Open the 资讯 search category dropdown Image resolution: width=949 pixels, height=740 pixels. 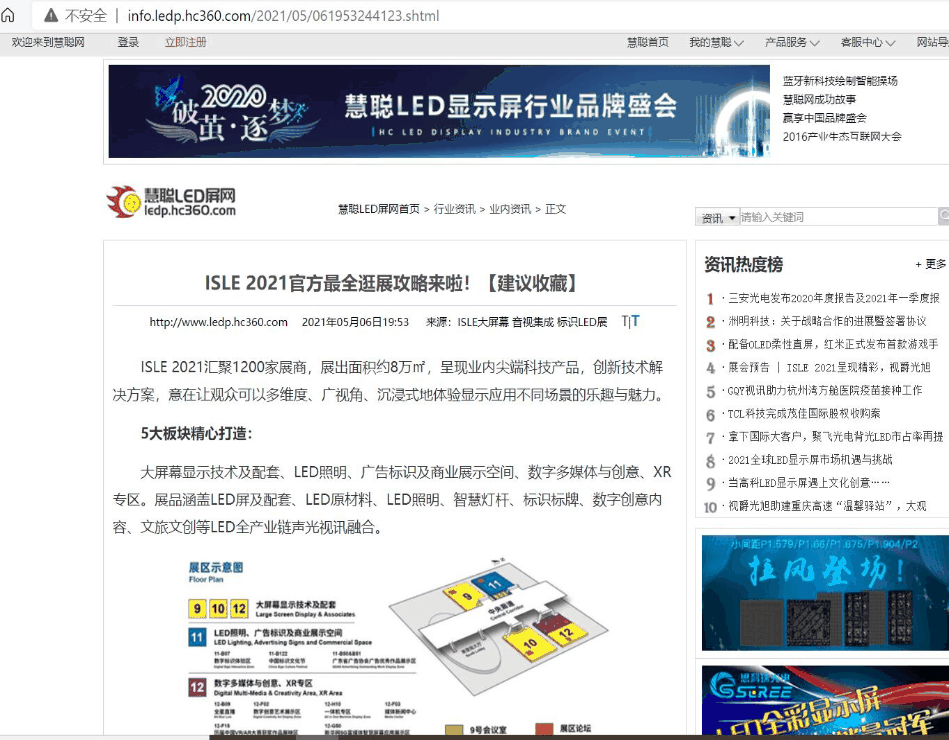[718, 217]
